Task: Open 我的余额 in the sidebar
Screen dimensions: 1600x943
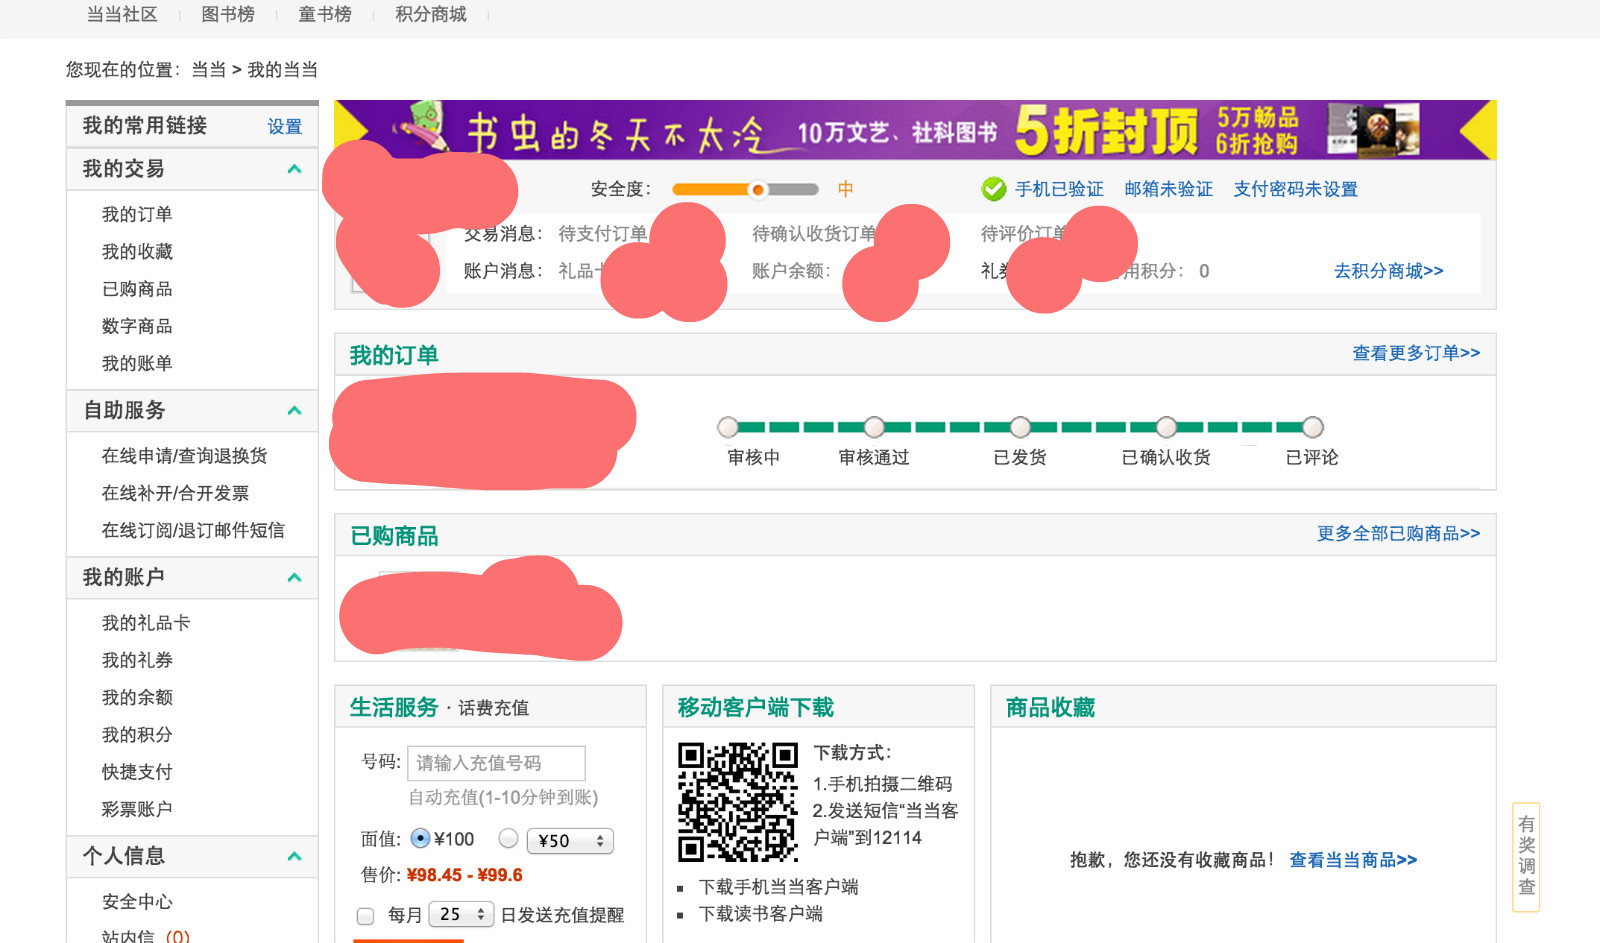Action: coord(137,697)
